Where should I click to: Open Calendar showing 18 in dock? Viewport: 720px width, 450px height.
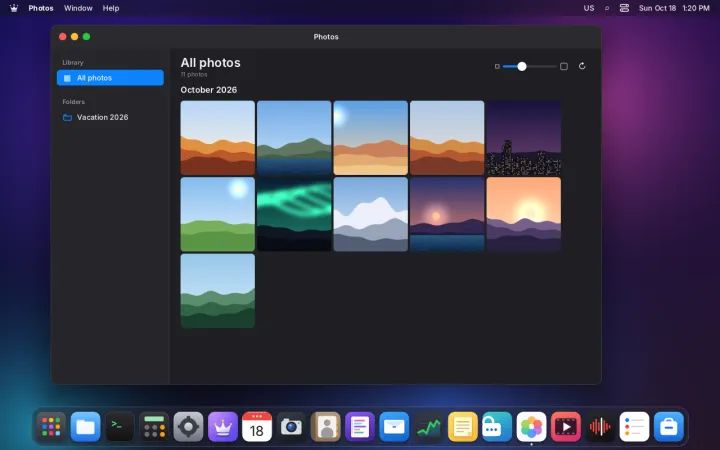coord(257,427)
